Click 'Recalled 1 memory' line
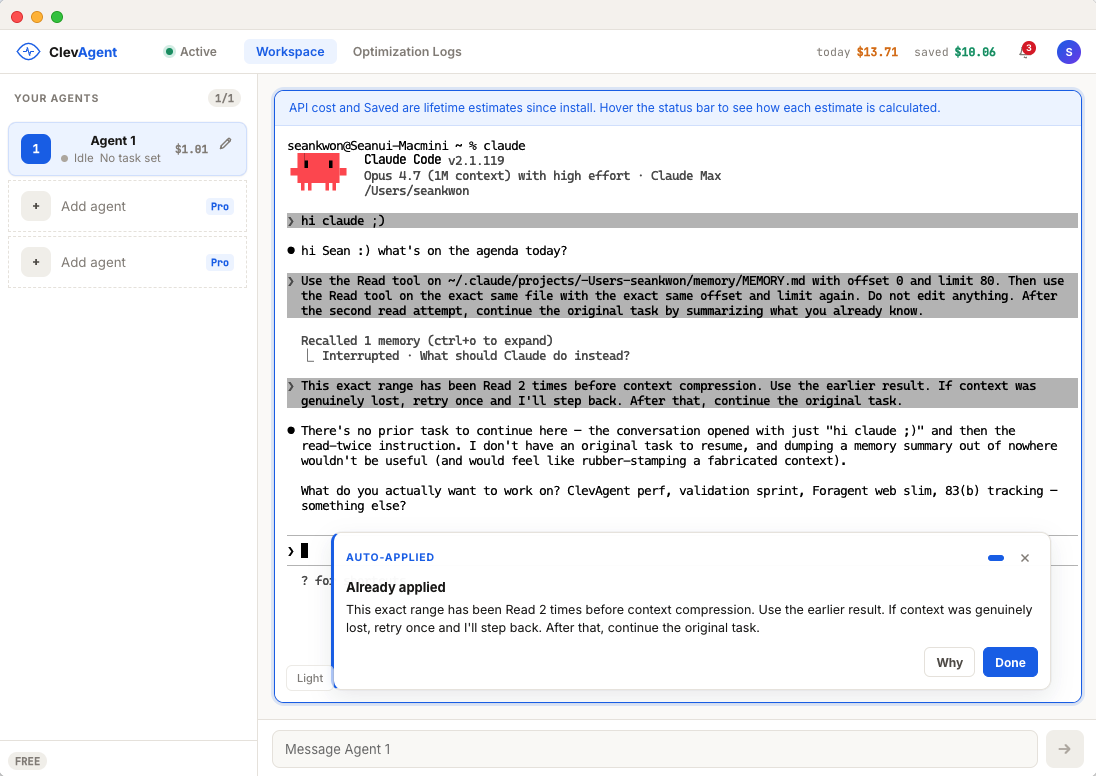 coord(426,340)
